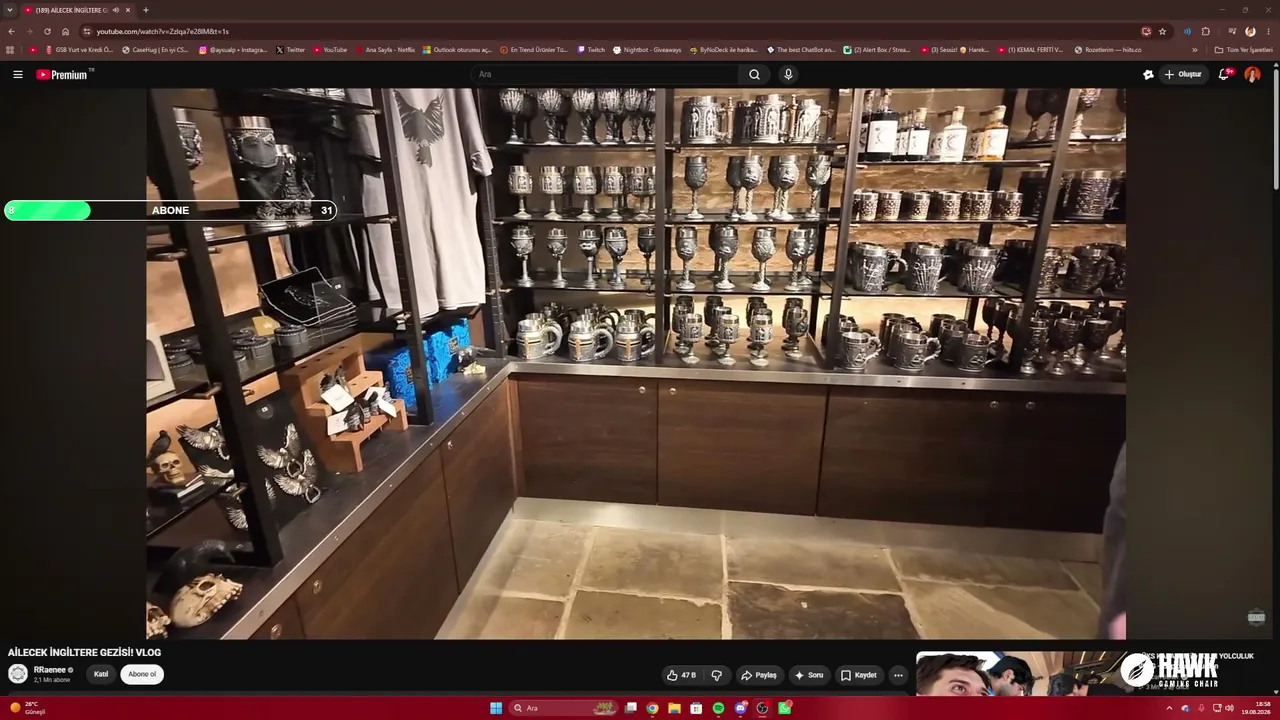The image size is (1280, 720).
Task: Open the GSB Yurt ve Kredi bookmark
Action: click(79, 49)
